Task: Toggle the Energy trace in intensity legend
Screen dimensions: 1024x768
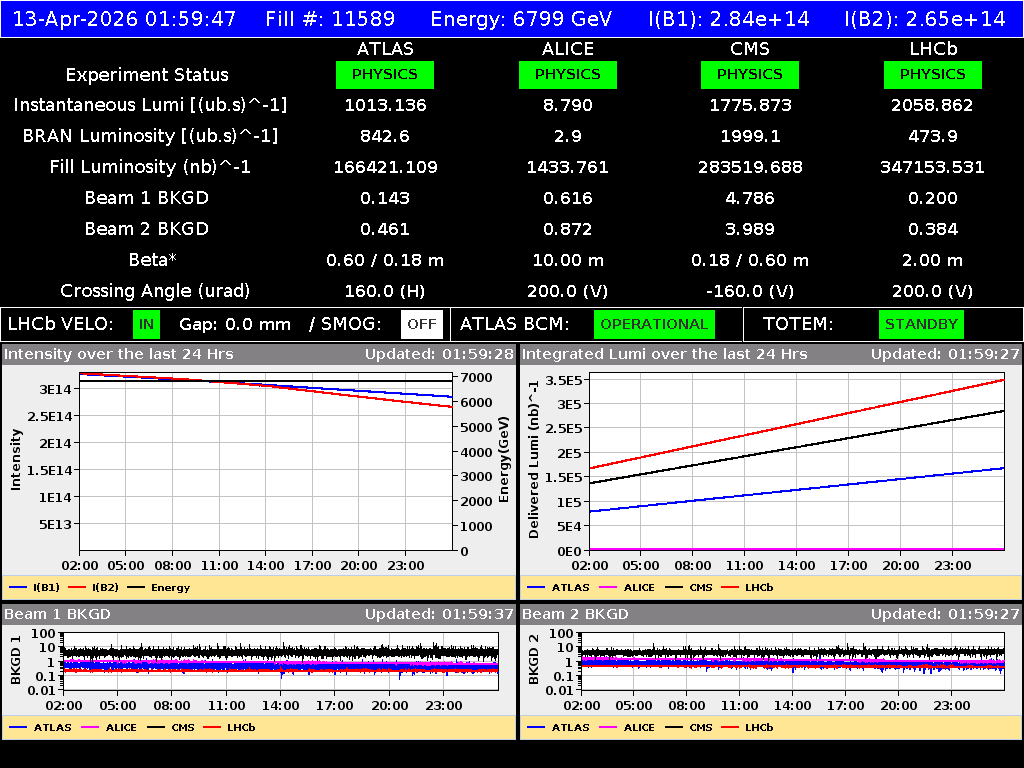Action: [168, 587]
